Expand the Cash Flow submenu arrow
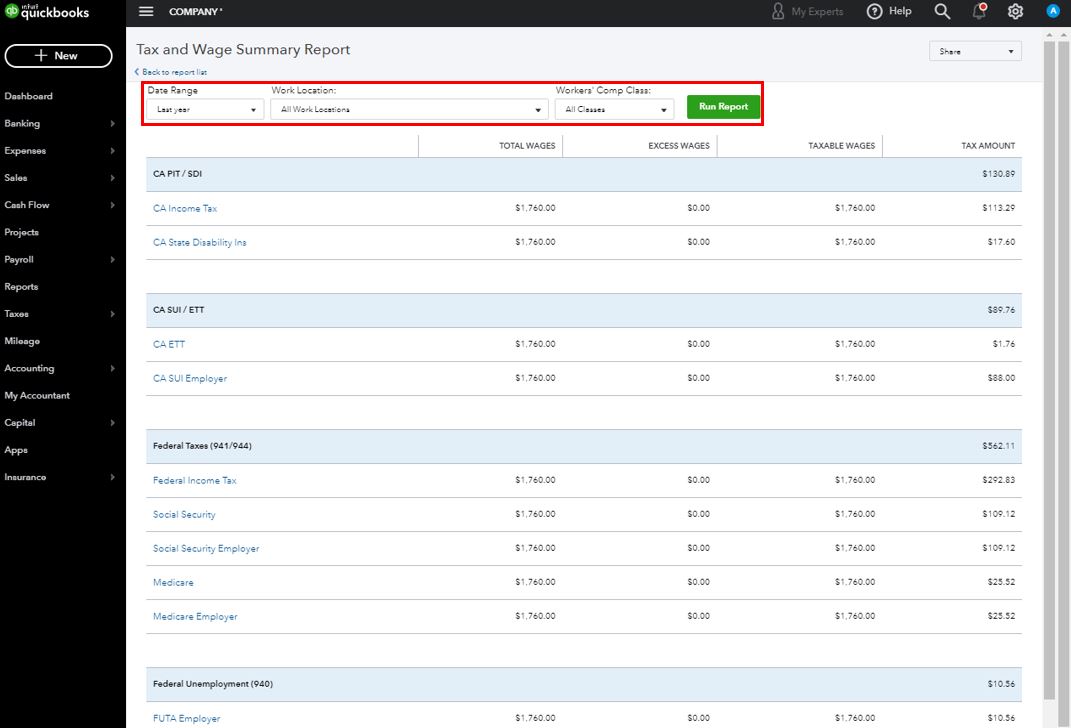Viewport: 1071px width, 728px height. click(113, 205)
